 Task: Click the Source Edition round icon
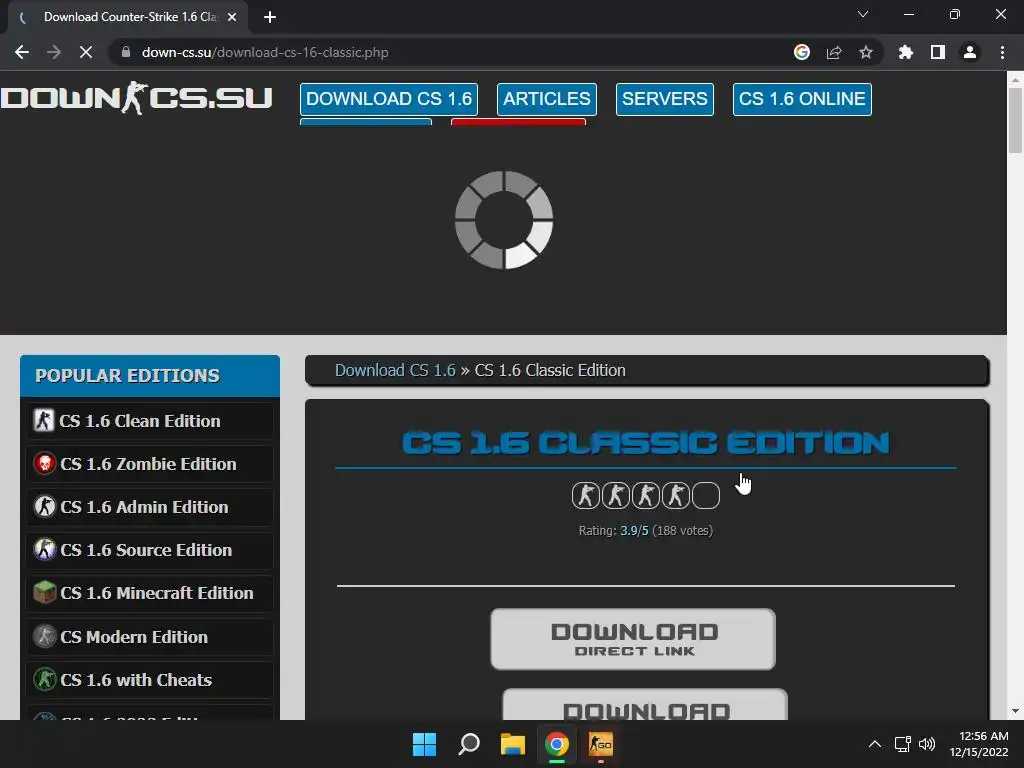click(44, 550)
